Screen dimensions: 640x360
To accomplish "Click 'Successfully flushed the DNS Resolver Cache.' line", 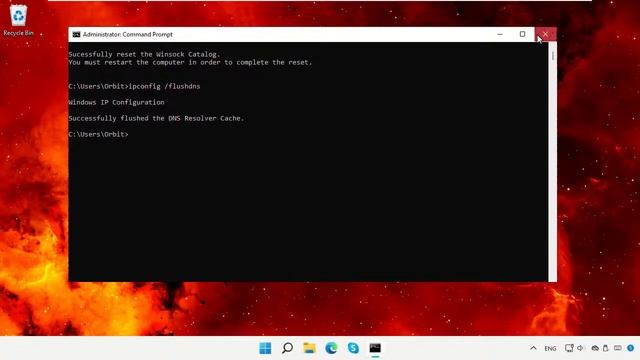I will pos(156,118).
